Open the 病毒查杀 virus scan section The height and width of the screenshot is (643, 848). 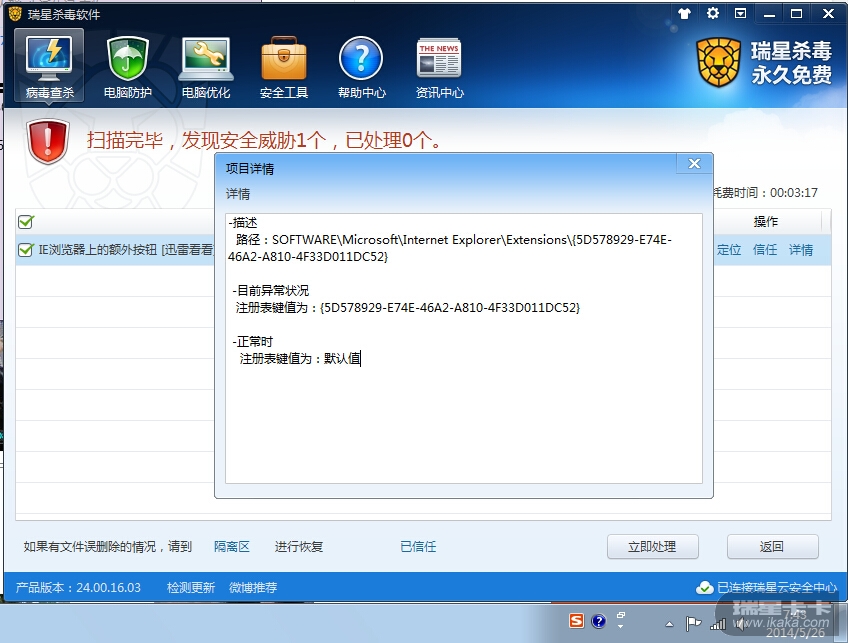pos(49,65)
